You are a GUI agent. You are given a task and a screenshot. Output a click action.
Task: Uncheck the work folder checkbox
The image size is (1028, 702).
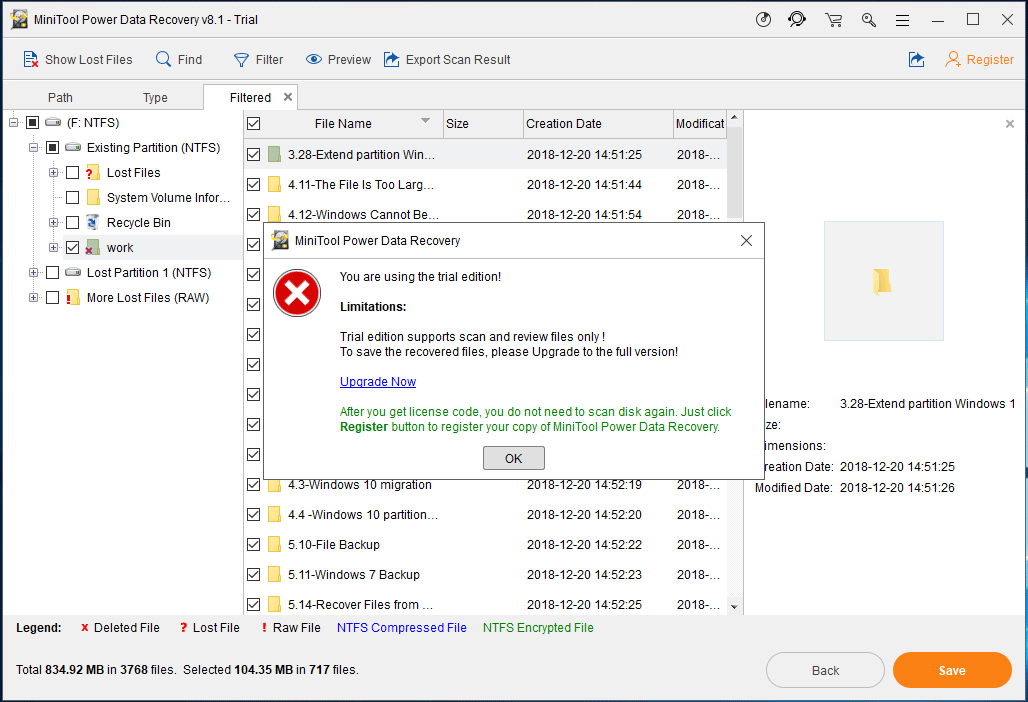click(x=71, y=247)
